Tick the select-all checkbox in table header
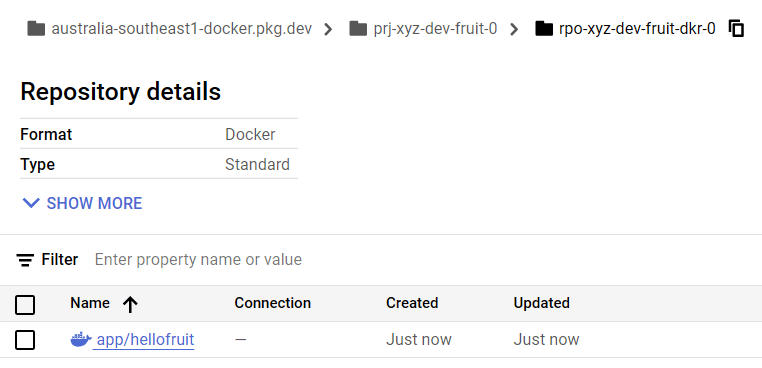Viewport: 762px width, 368px height. click(x=25, y=305)
